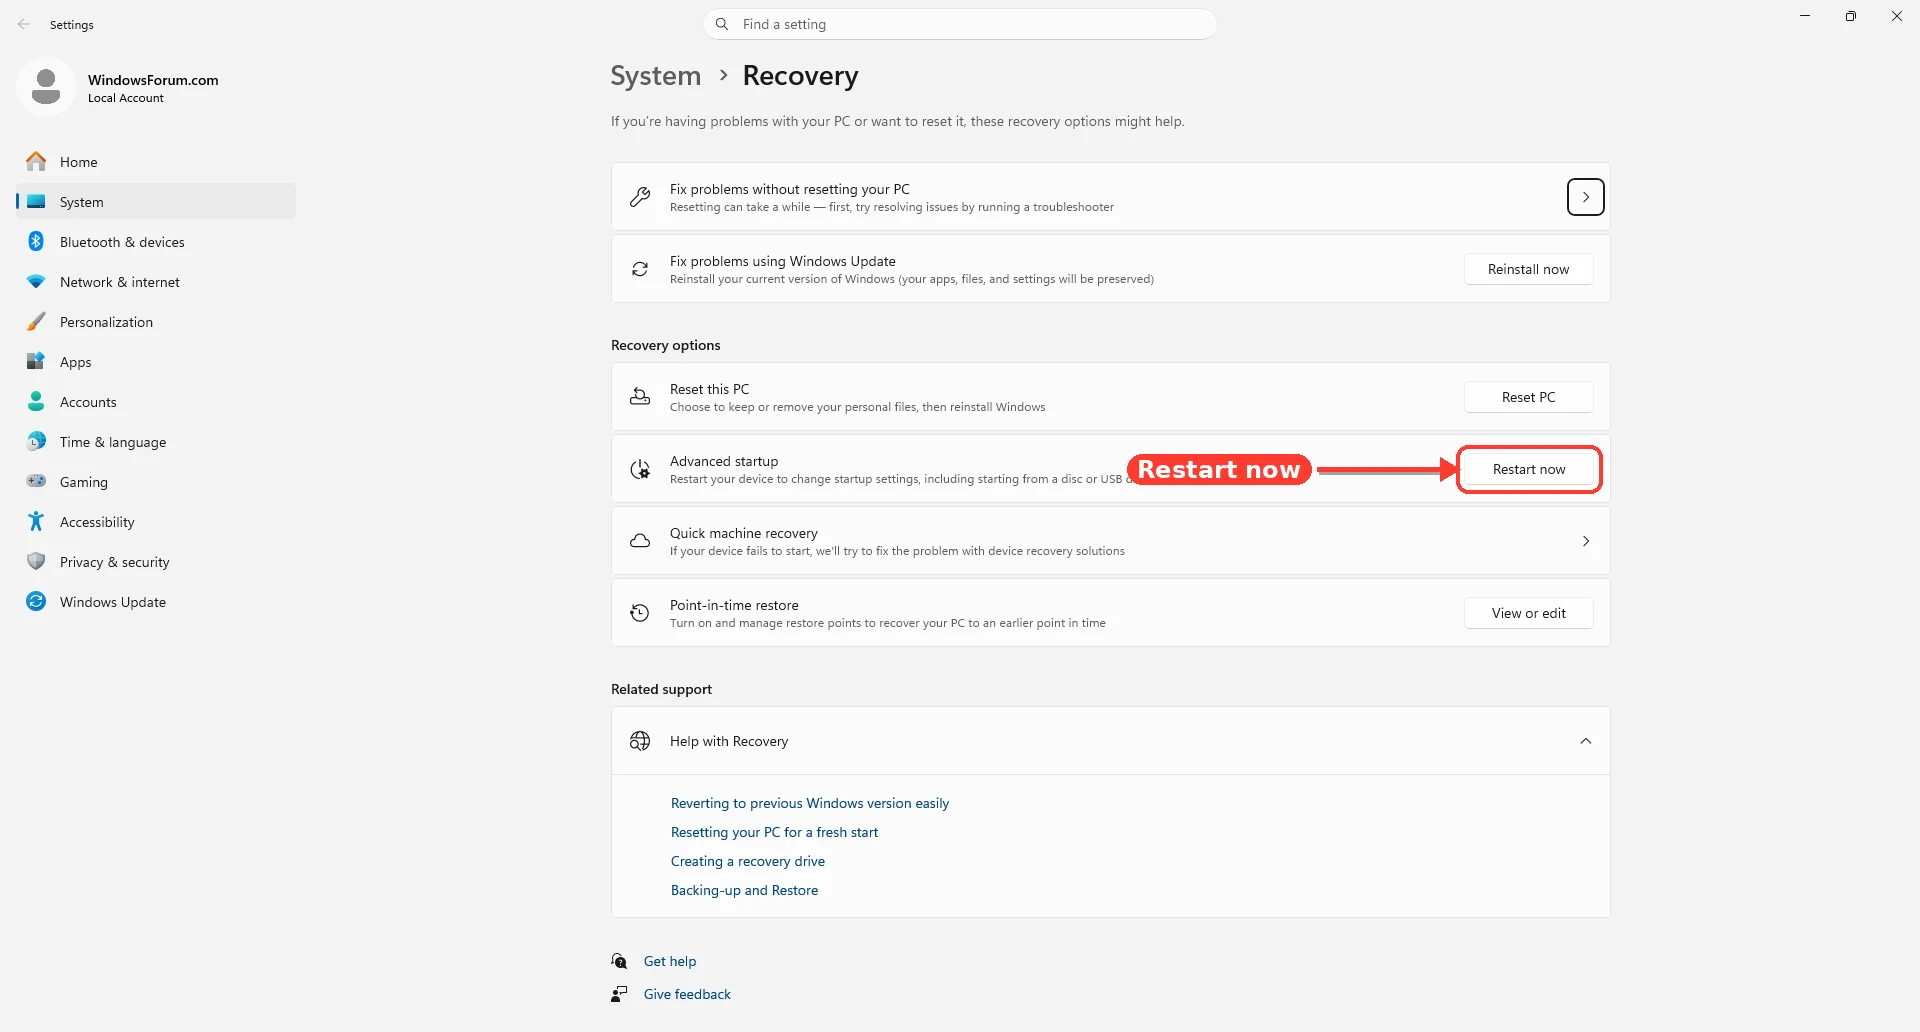Image resolution: width=1920 pixels, height=1032 pixels.
Task: Click the Get help link
Action: coord(670,961)
